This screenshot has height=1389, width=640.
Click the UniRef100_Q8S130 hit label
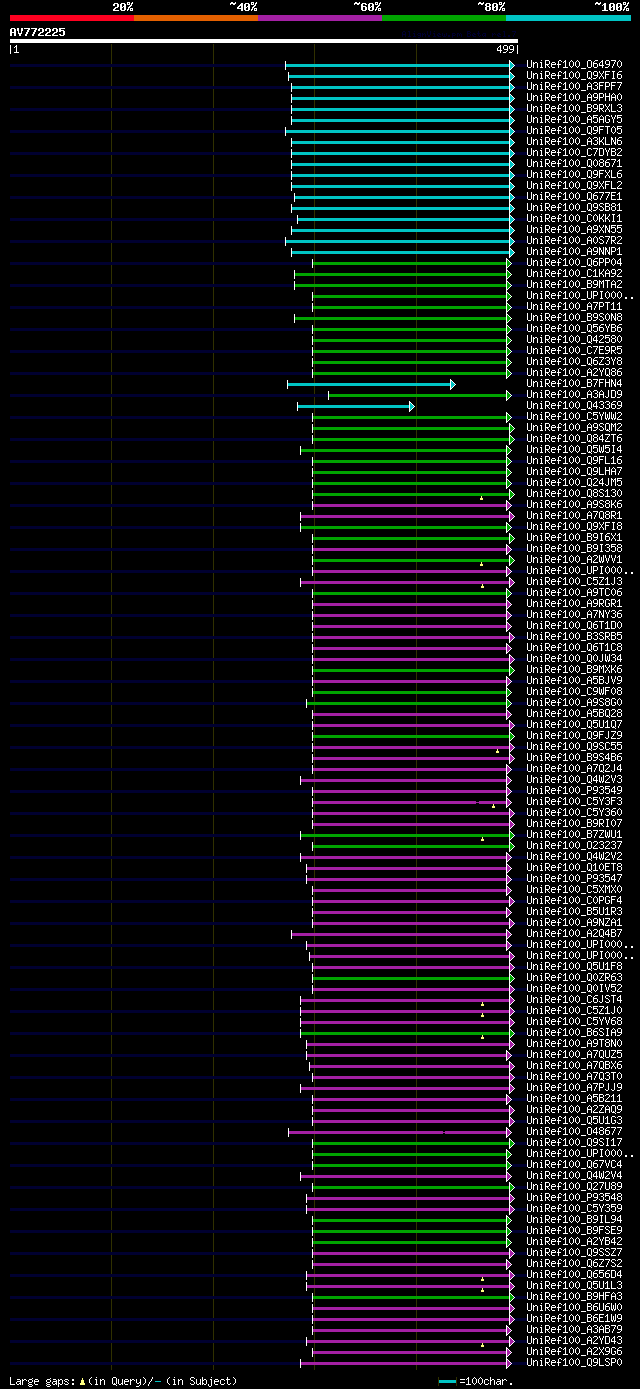pos(574,494)
